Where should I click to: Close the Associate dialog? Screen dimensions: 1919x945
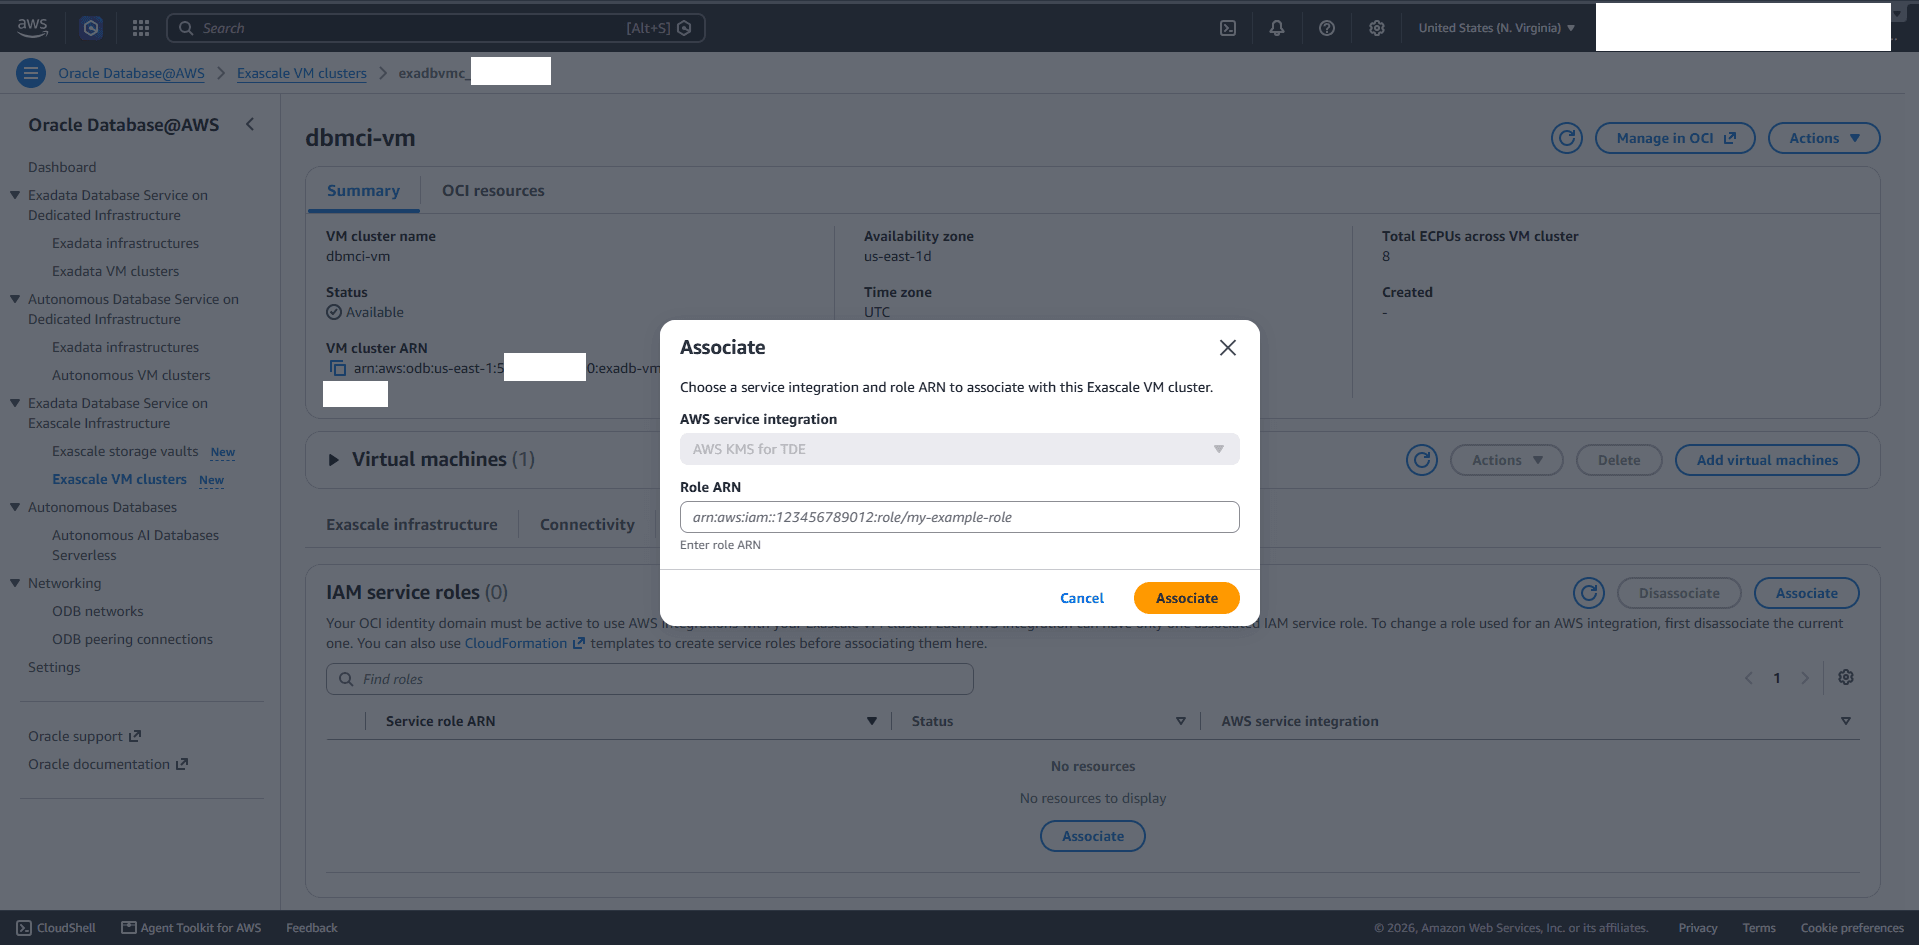coord(1228,347)
